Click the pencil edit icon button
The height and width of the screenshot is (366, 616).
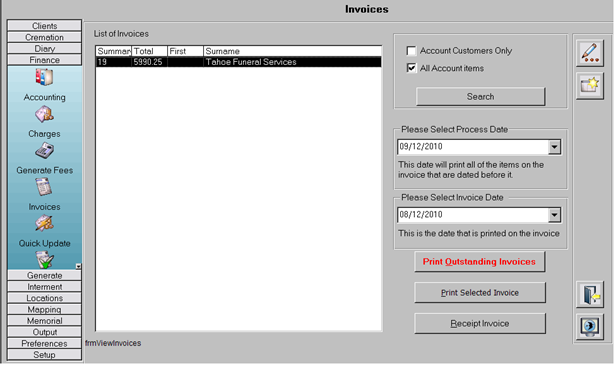pyautogui.click(x=590, y=53)
